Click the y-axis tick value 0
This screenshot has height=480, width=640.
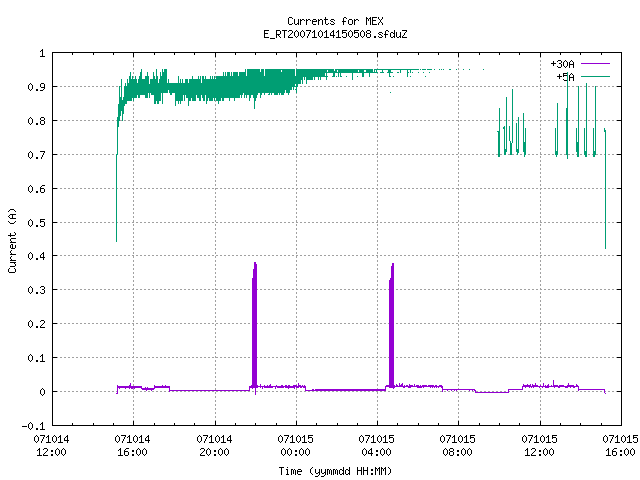pos(42,392)
